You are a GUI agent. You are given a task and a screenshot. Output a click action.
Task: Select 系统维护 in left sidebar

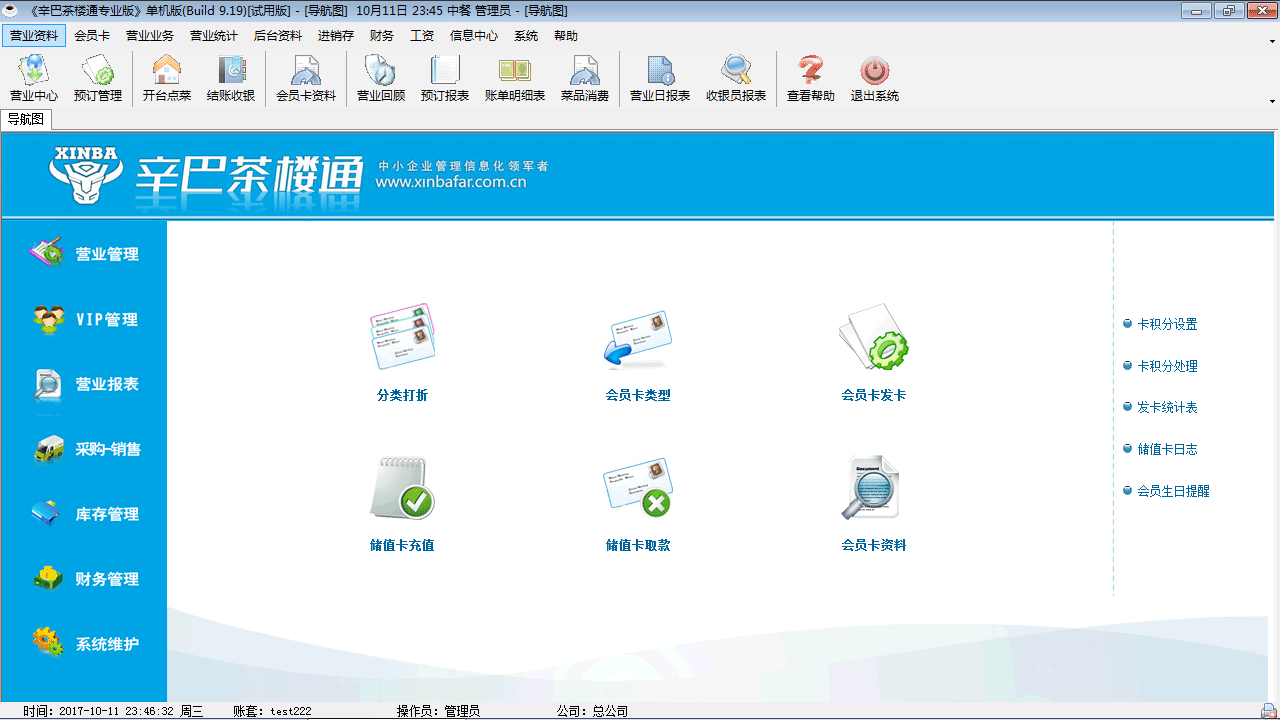pos(84,644)
